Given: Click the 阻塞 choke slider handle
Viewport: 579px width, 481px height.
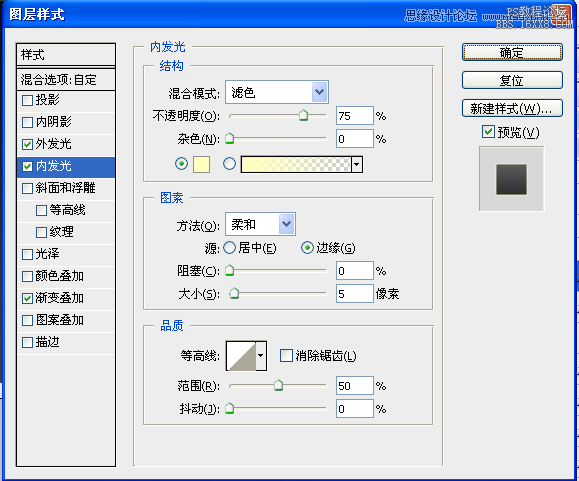Looking at the screenshot, I should point(230,271).
